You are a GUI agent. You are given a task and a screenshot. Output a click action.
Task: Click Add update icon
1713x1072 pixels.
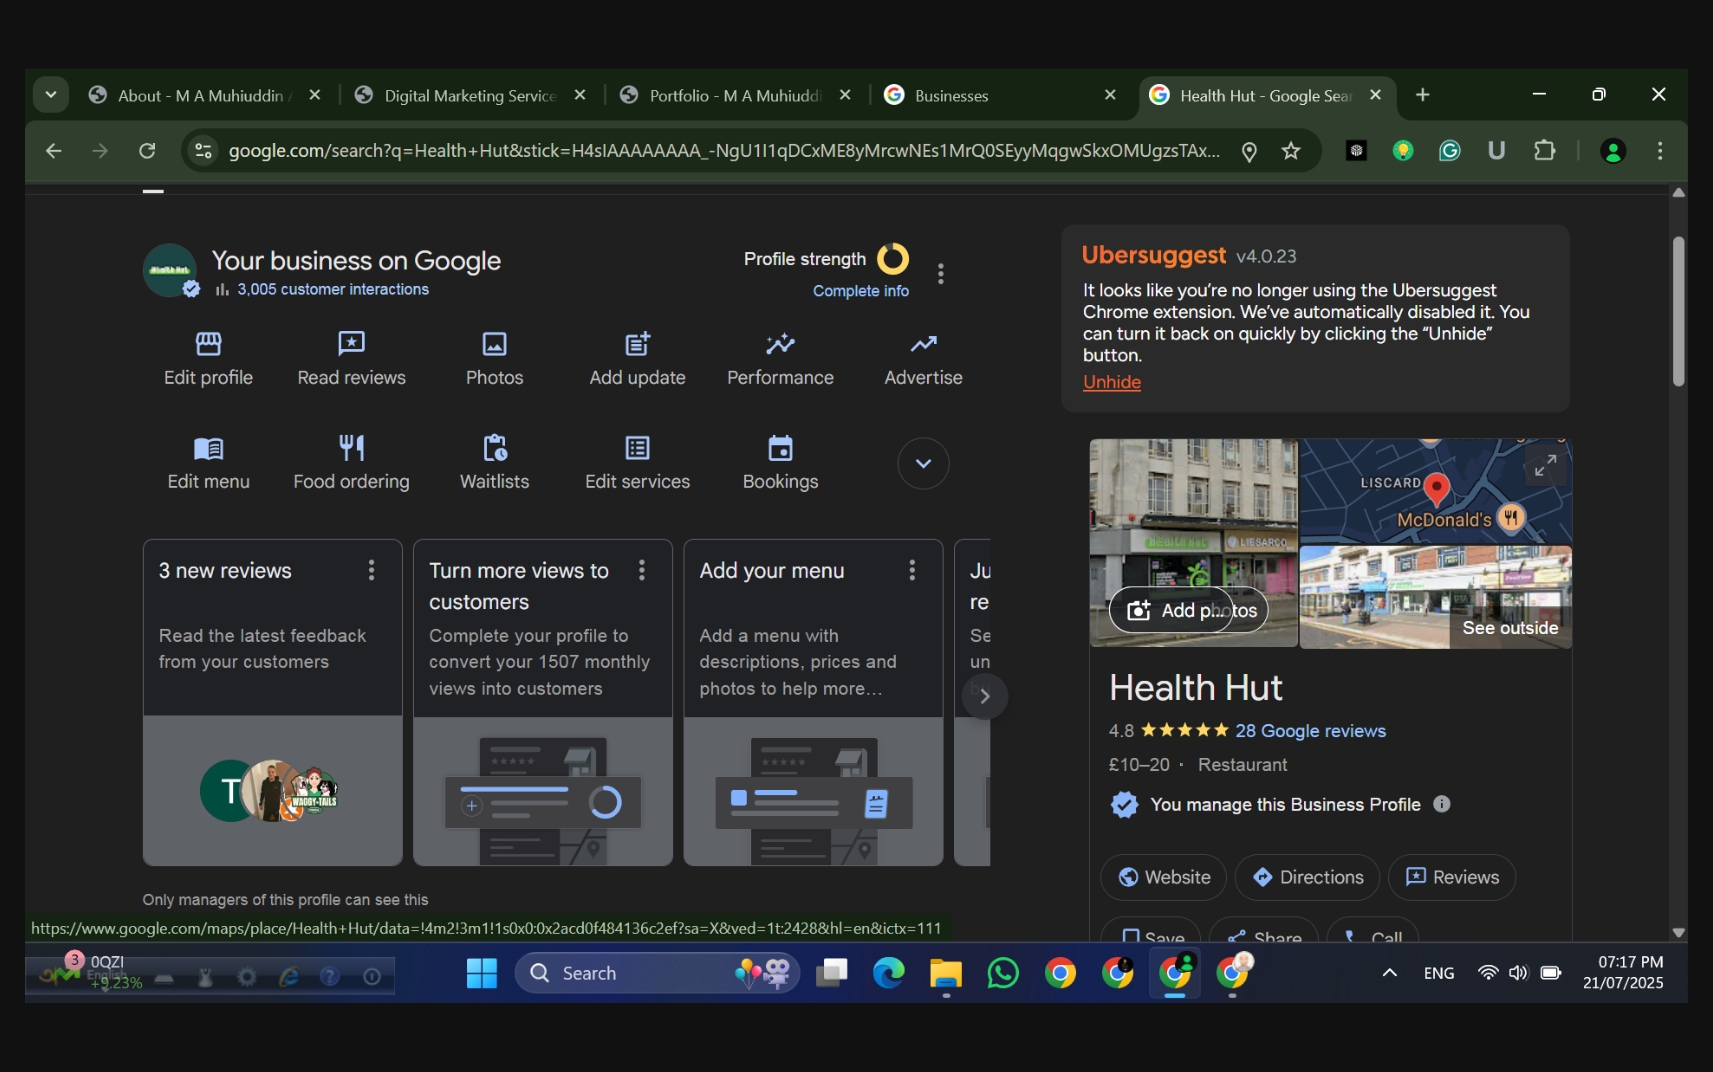point(637,345)
